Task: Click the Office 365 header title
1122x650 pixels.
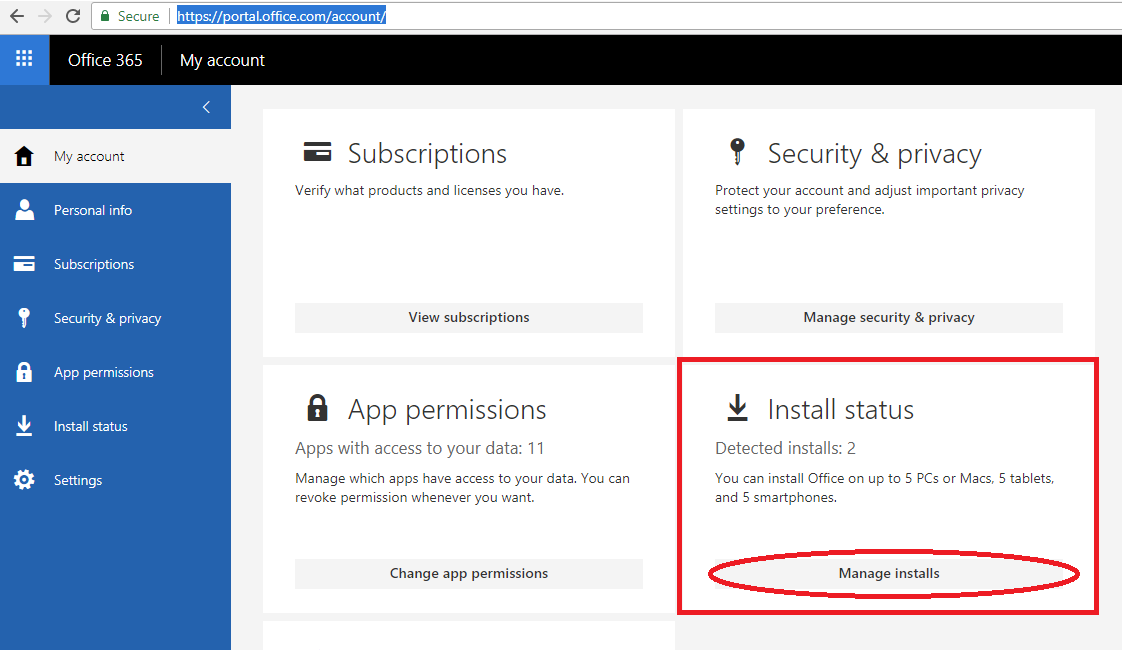Action: (x=105, y=60)
